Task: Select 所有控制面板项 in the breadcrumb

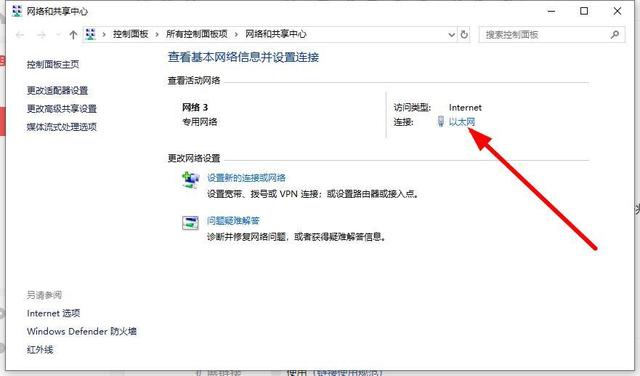Action: coord(197,34)
